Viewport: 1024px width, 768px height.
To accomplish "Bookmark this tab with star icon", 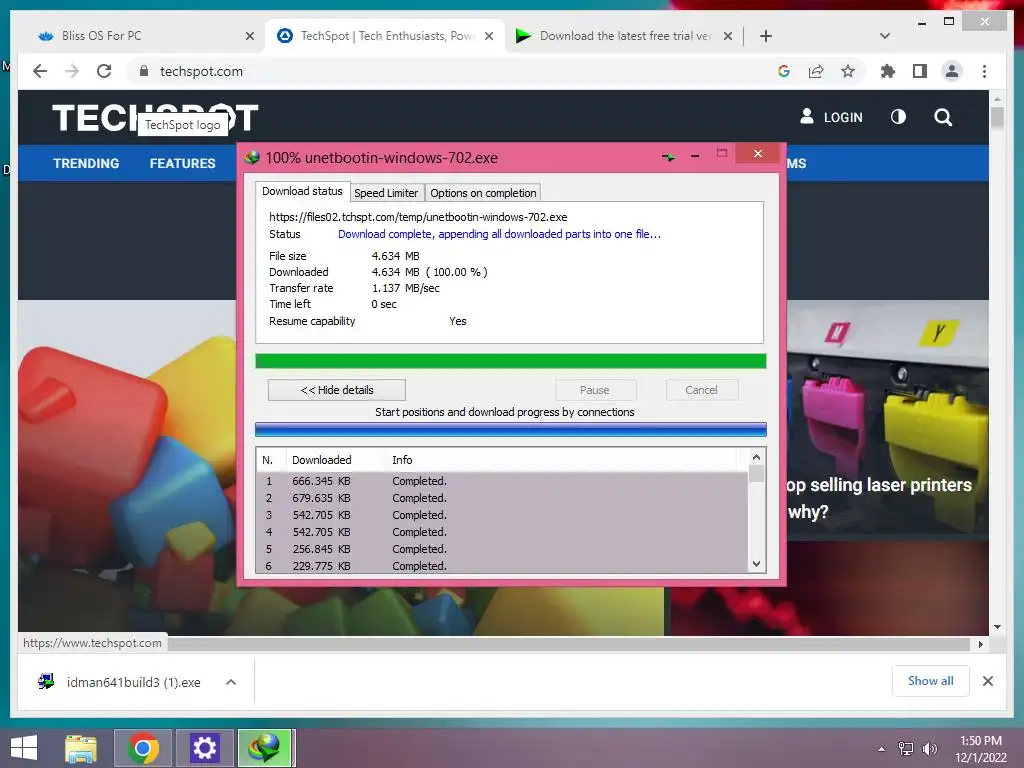I will click(x=848, y=71).
